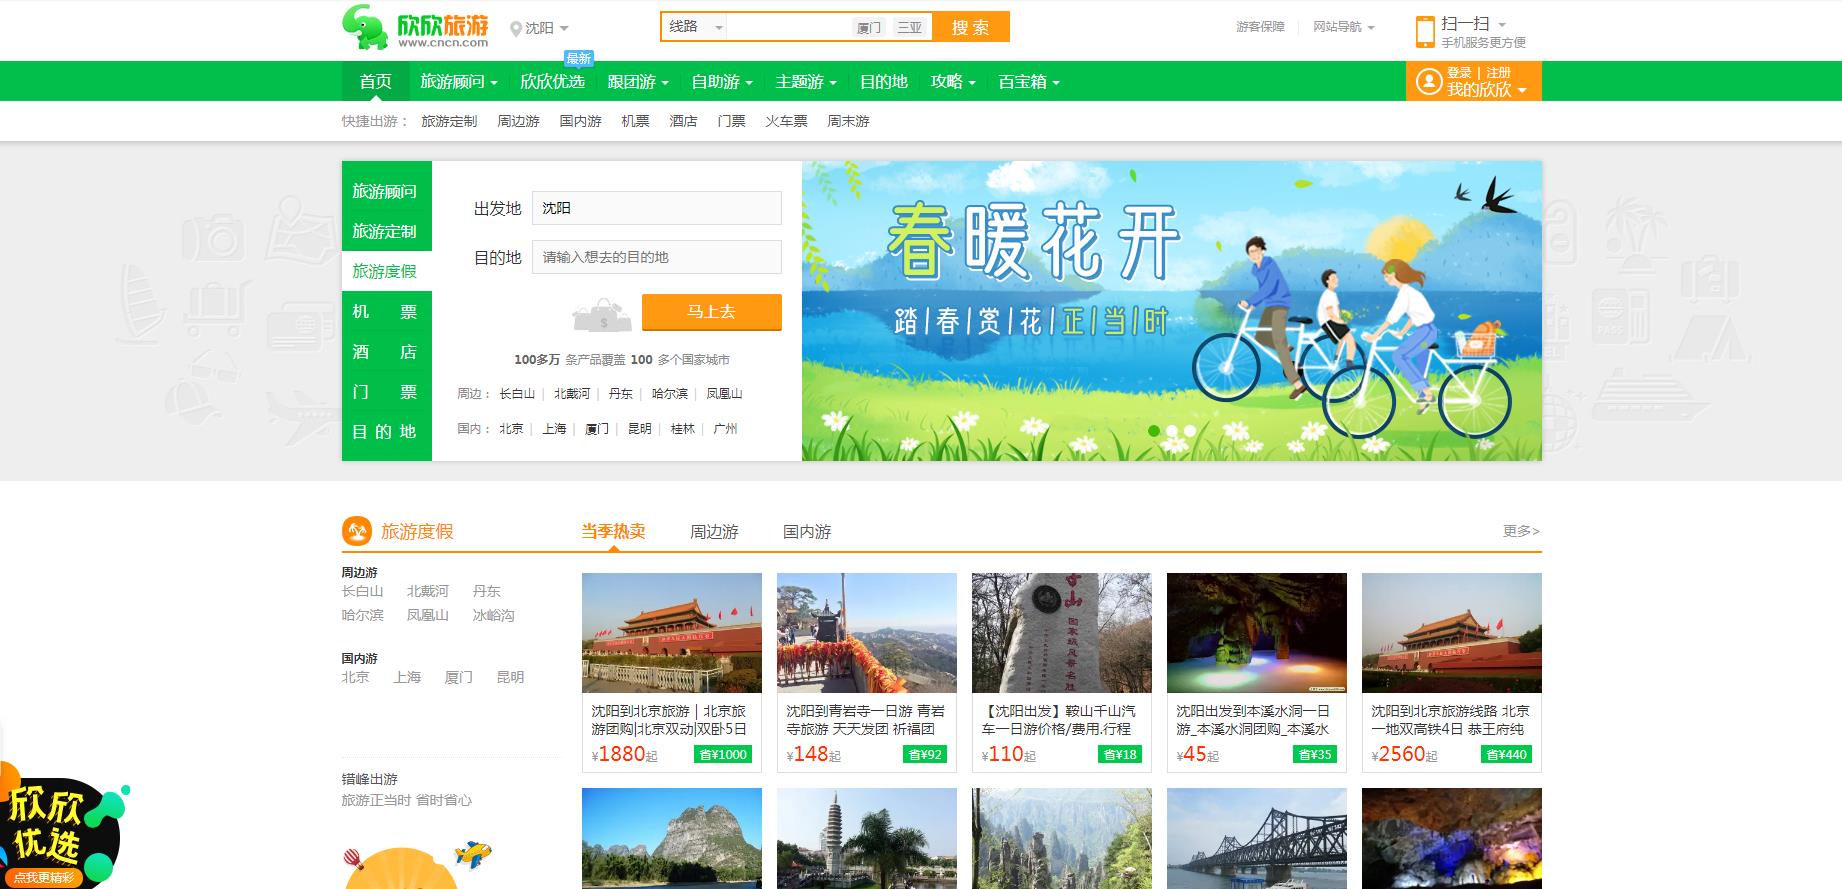Select 酒店 in the green side panel

click(x=387, y=351)
